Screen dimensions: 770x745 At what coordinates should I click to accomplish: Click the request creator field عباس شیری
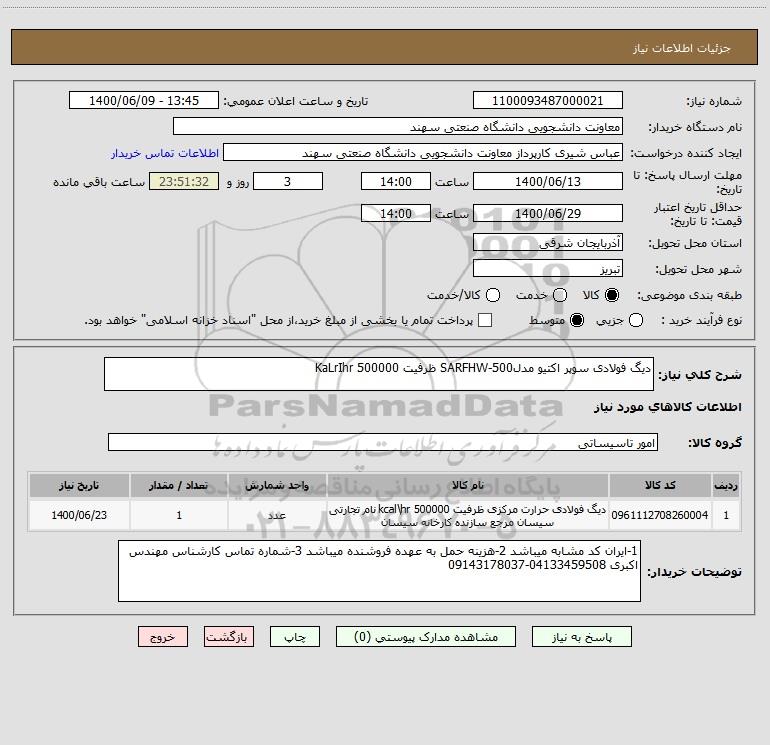tap(423, 153)
